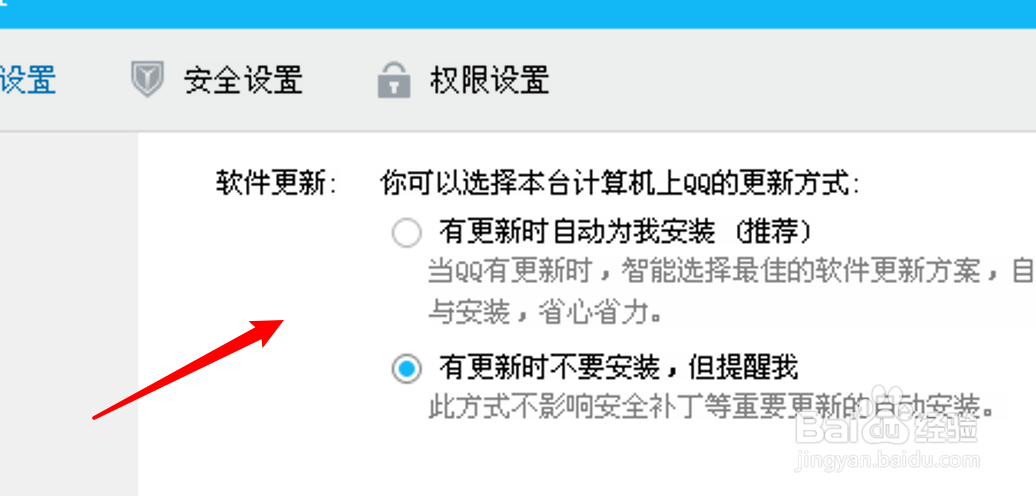Open the 安全设置 tab
Image resolution: width=1036 pixels, height=496 pixels.
(x=243, y=80)
